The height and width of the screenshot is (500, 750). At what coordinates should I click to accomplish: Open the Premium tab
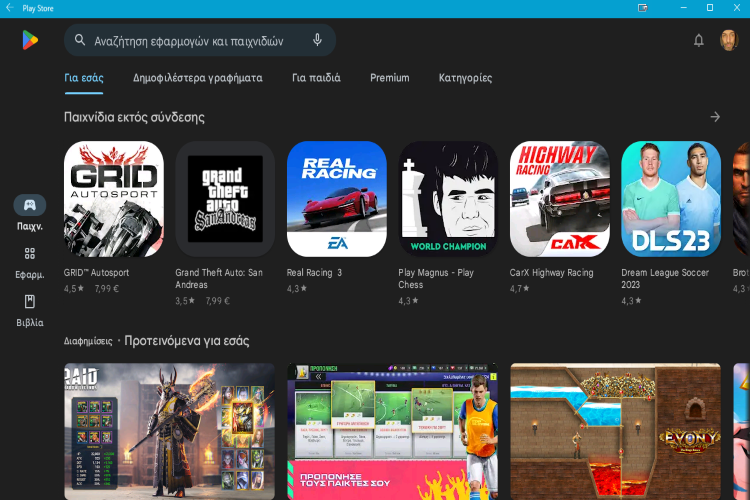[x=389, y=78]
